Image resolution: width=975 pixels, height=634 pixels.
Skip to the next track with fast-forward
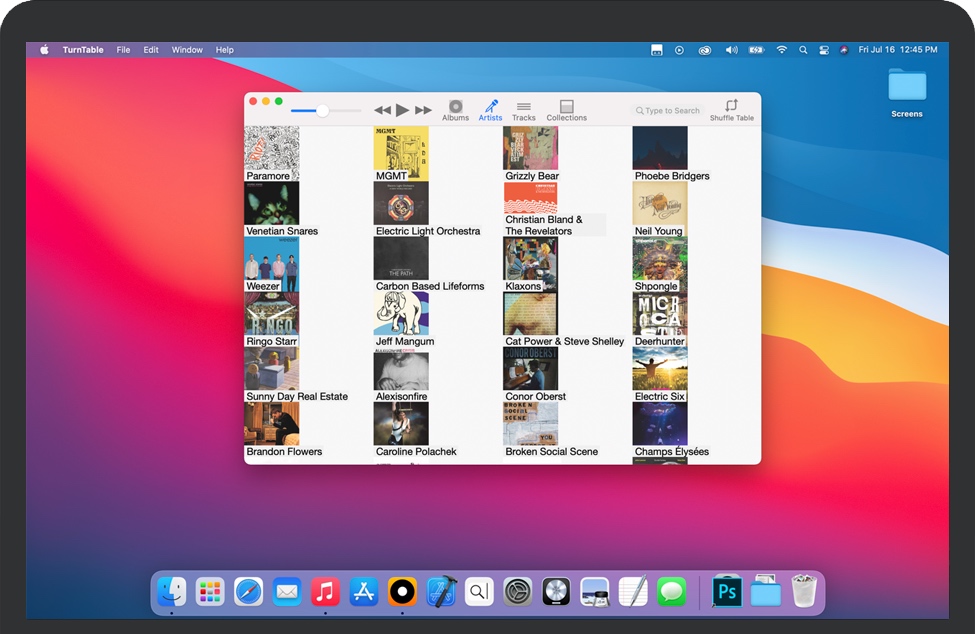tap(424, 110)
